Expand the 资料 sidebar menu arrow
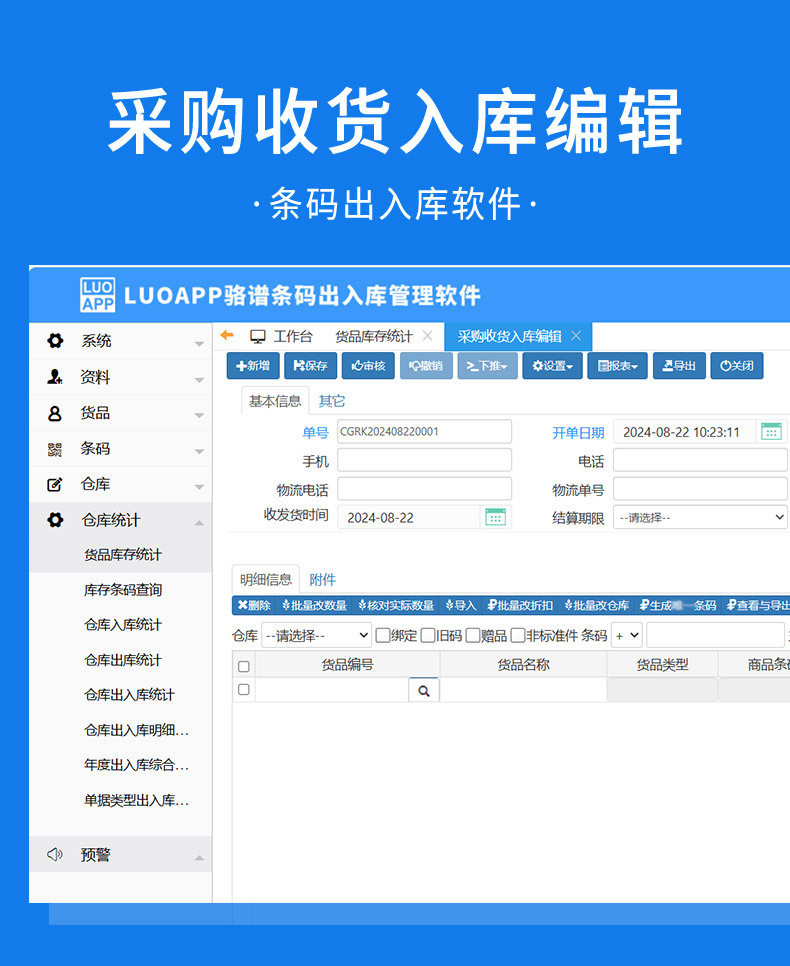This screenshot has height=966, width=790. tap(199, 380)
